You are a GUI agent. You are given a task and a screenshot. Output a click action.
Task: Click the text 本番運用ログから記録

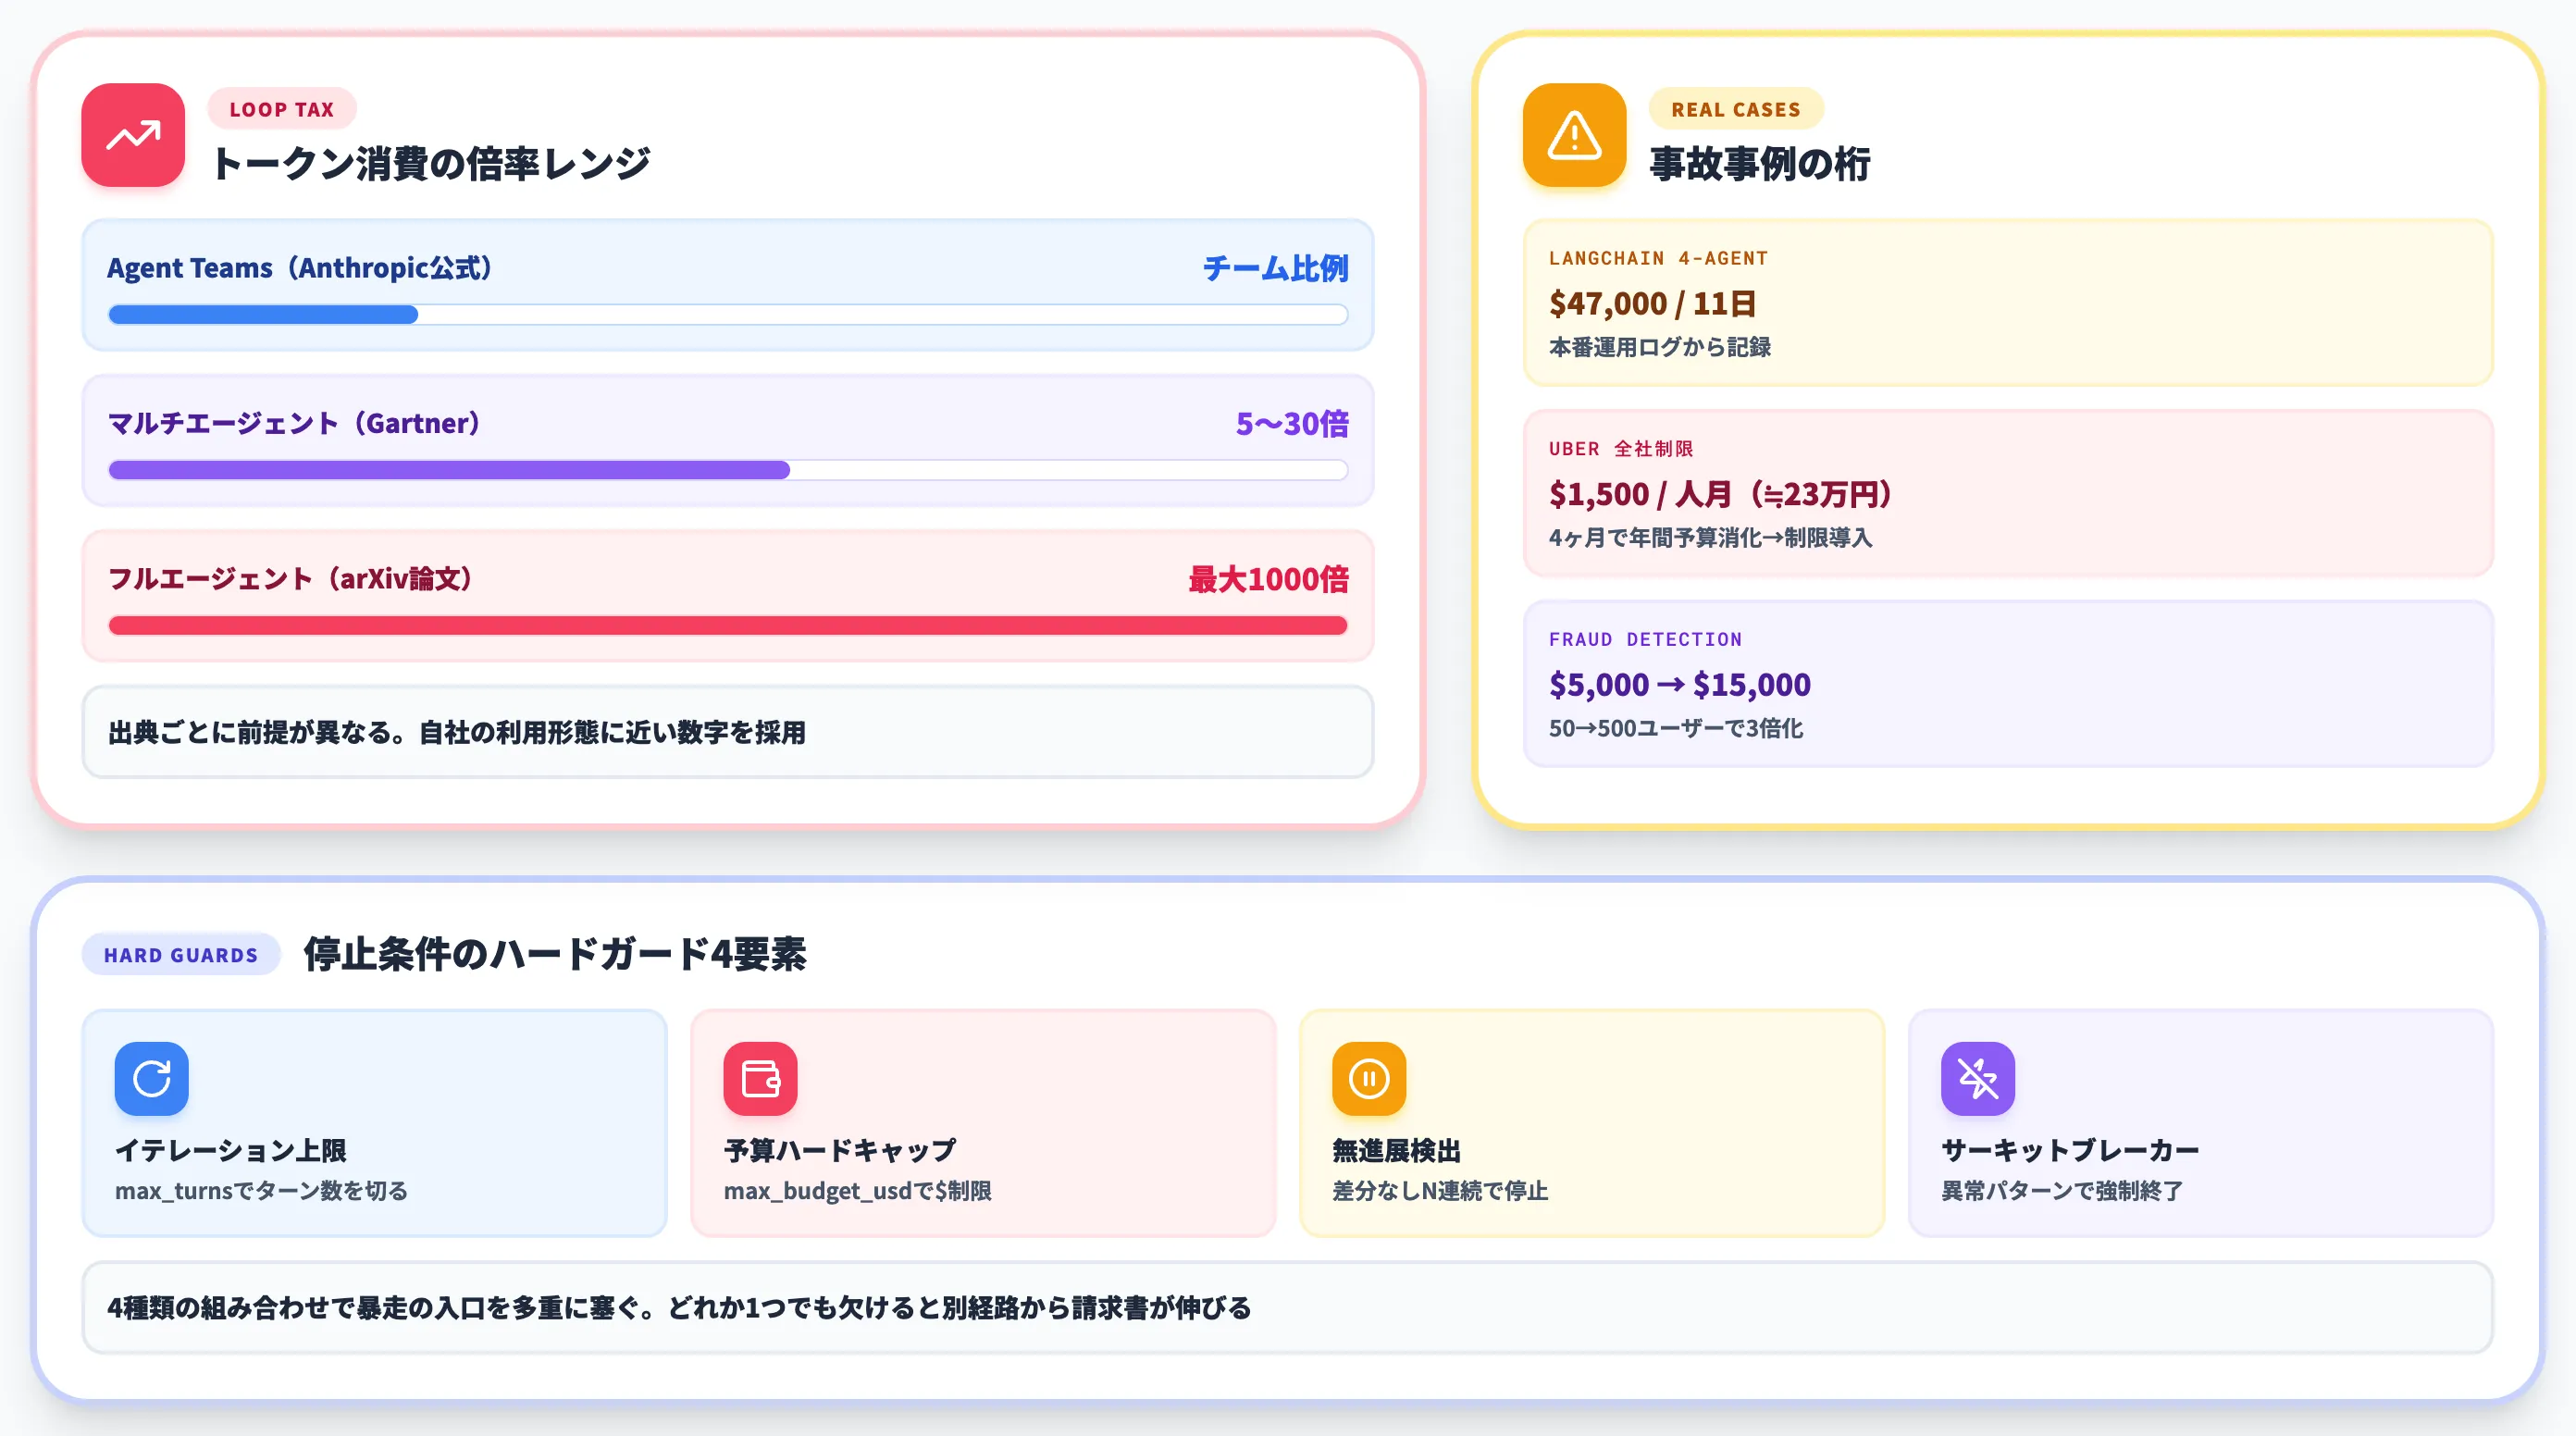(x=1660, y=347)
